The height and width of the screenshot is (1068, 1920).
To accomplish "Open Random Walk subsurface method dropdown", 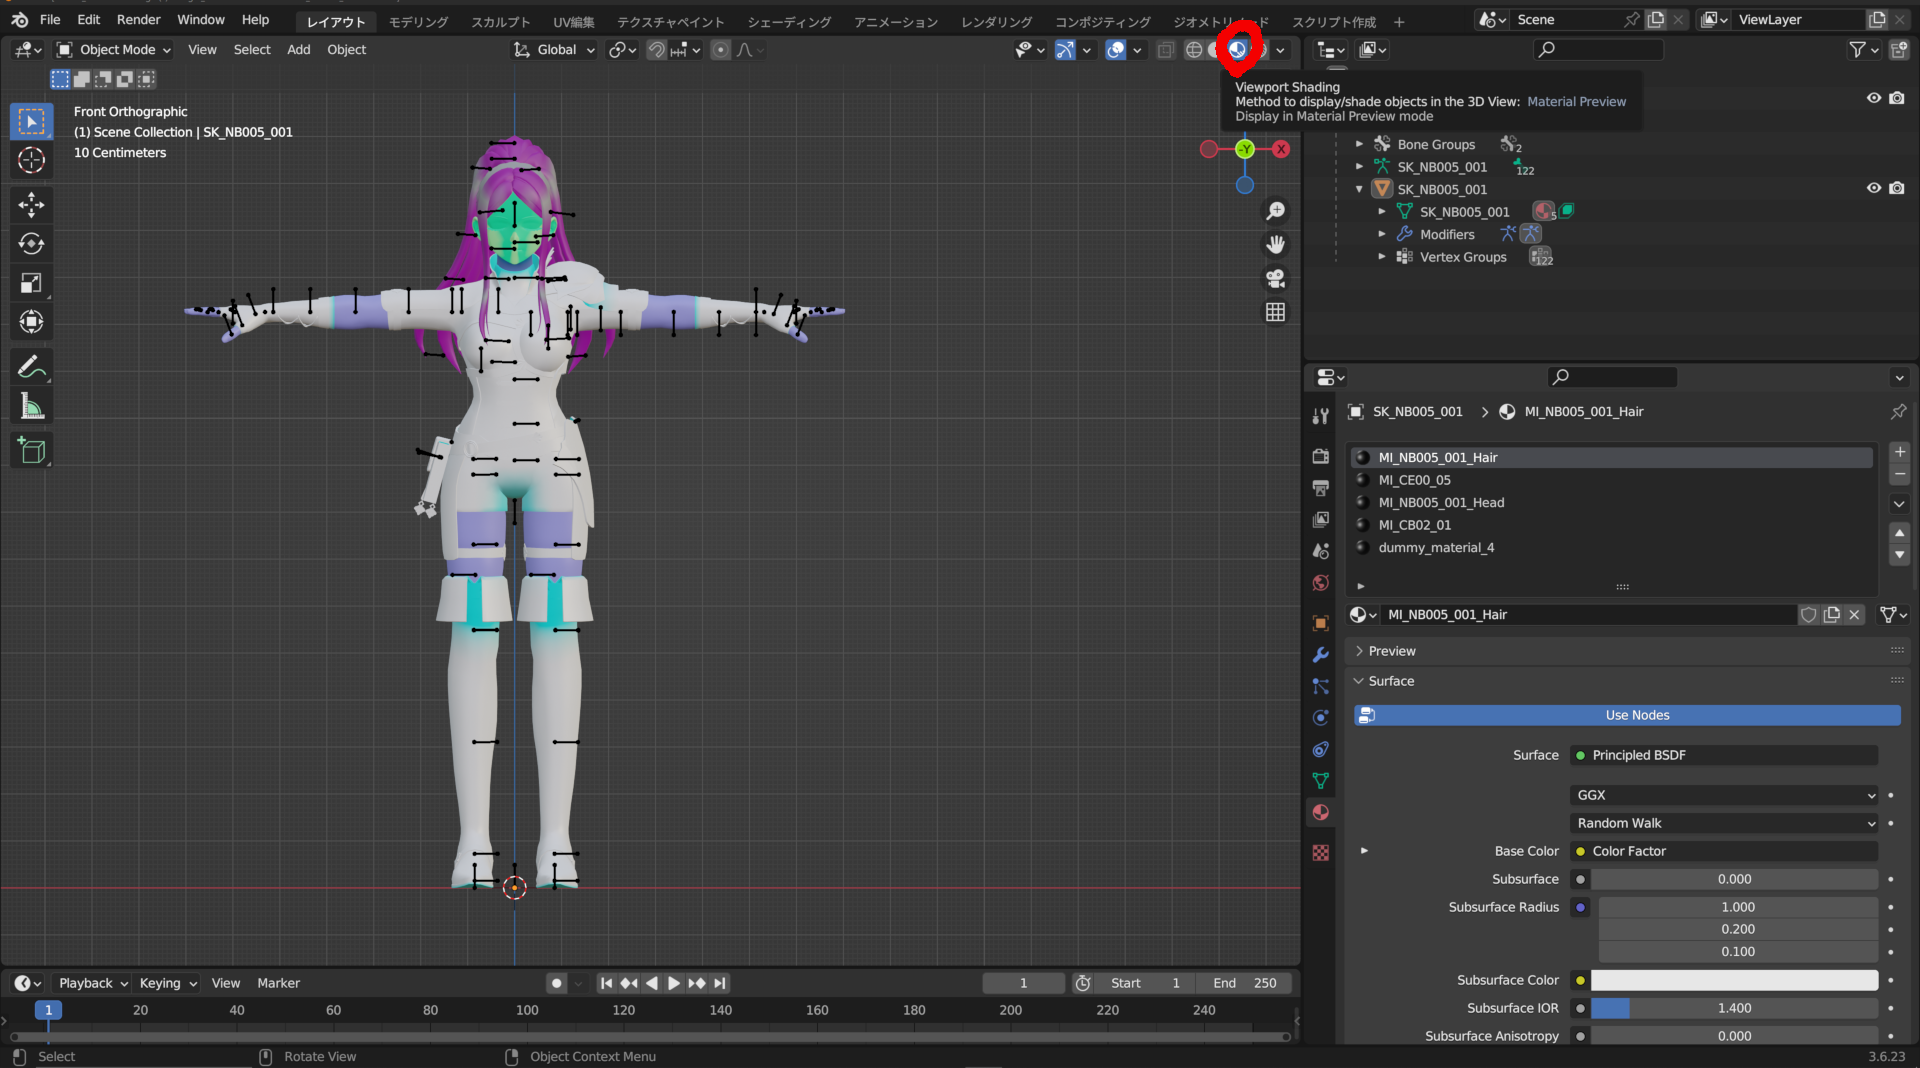I will coord(1724,824).
